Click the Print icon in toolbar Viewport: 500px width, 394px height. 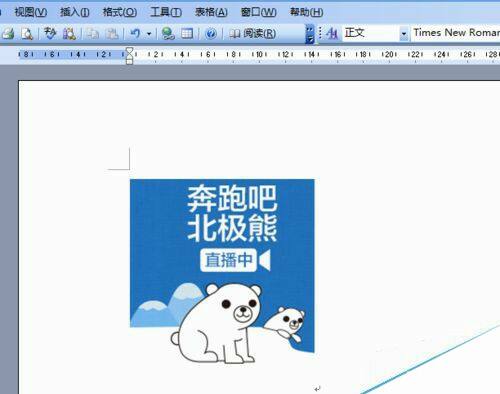point(8,33)
